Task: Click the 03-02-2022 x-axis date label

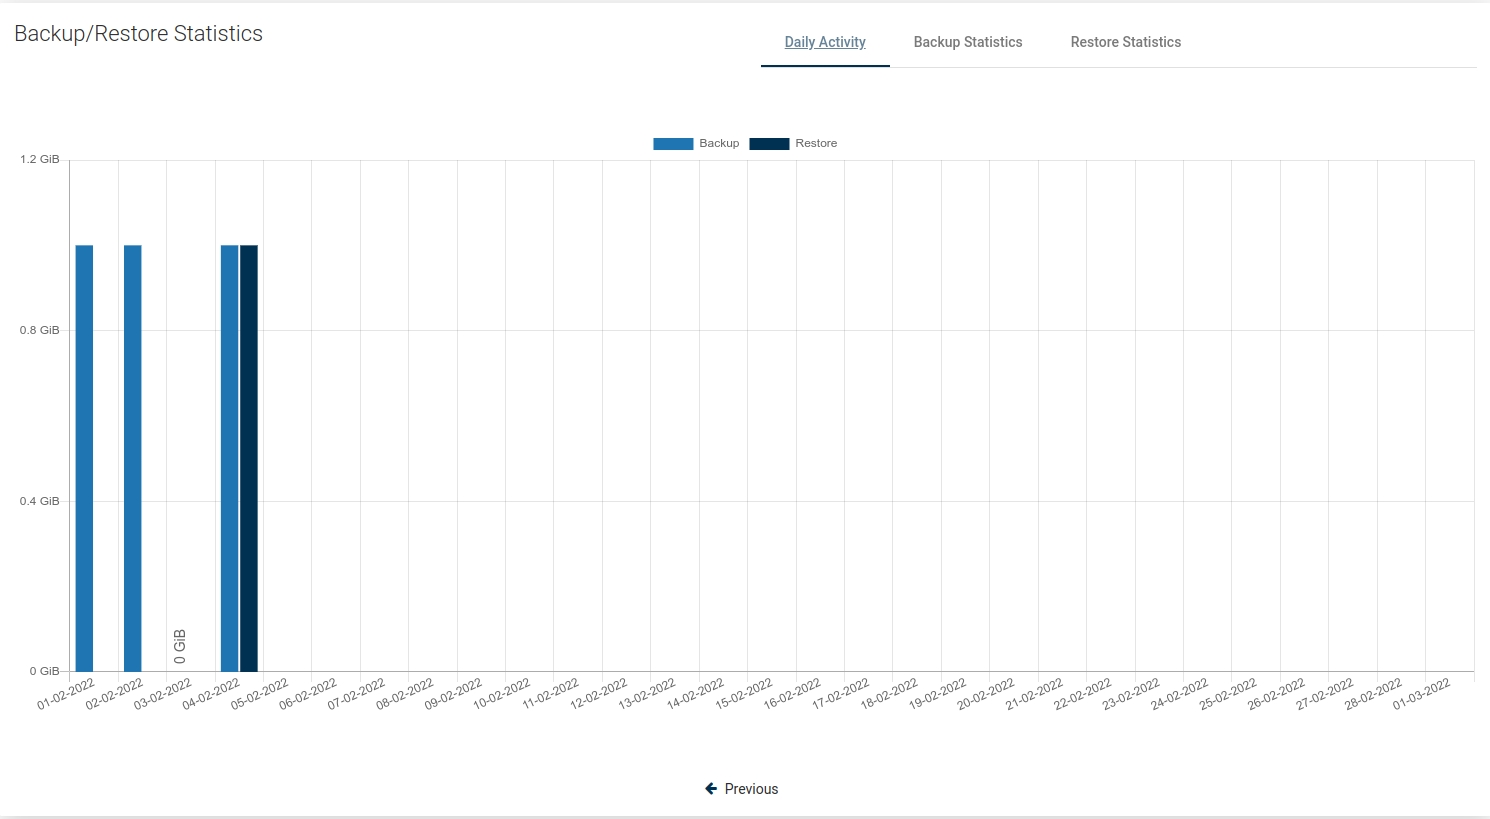Action: (x=163, y=694)
